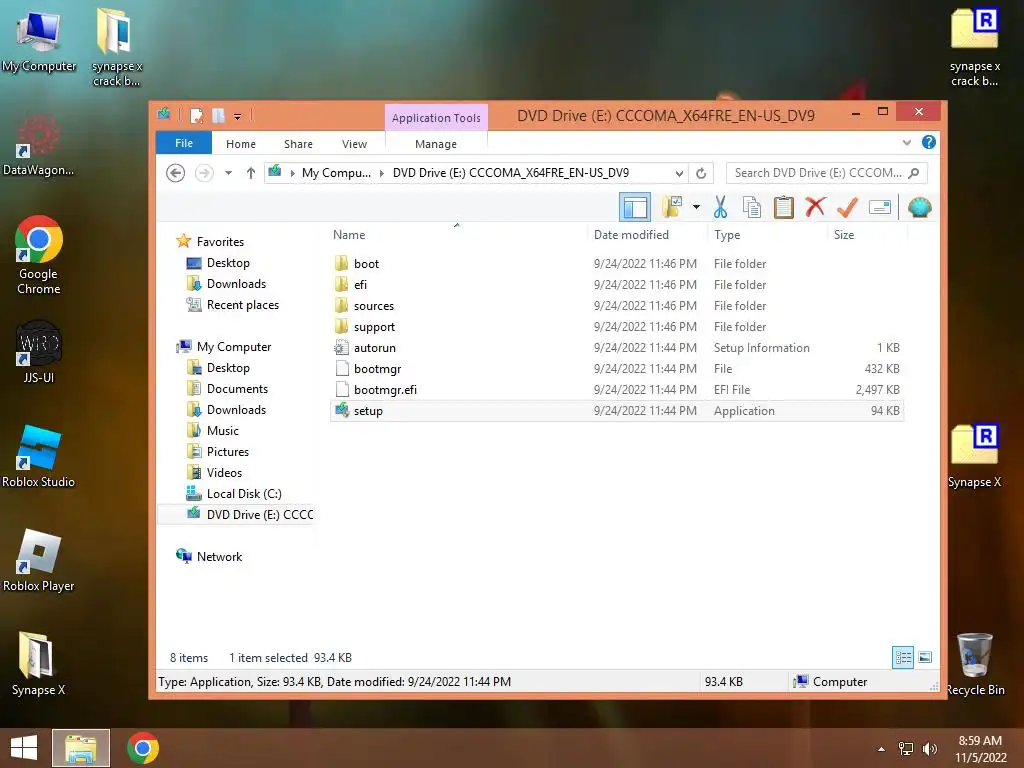Select Documents under My Computer
The height and width of the screenshot is (768, 1024).
[237, 389]
